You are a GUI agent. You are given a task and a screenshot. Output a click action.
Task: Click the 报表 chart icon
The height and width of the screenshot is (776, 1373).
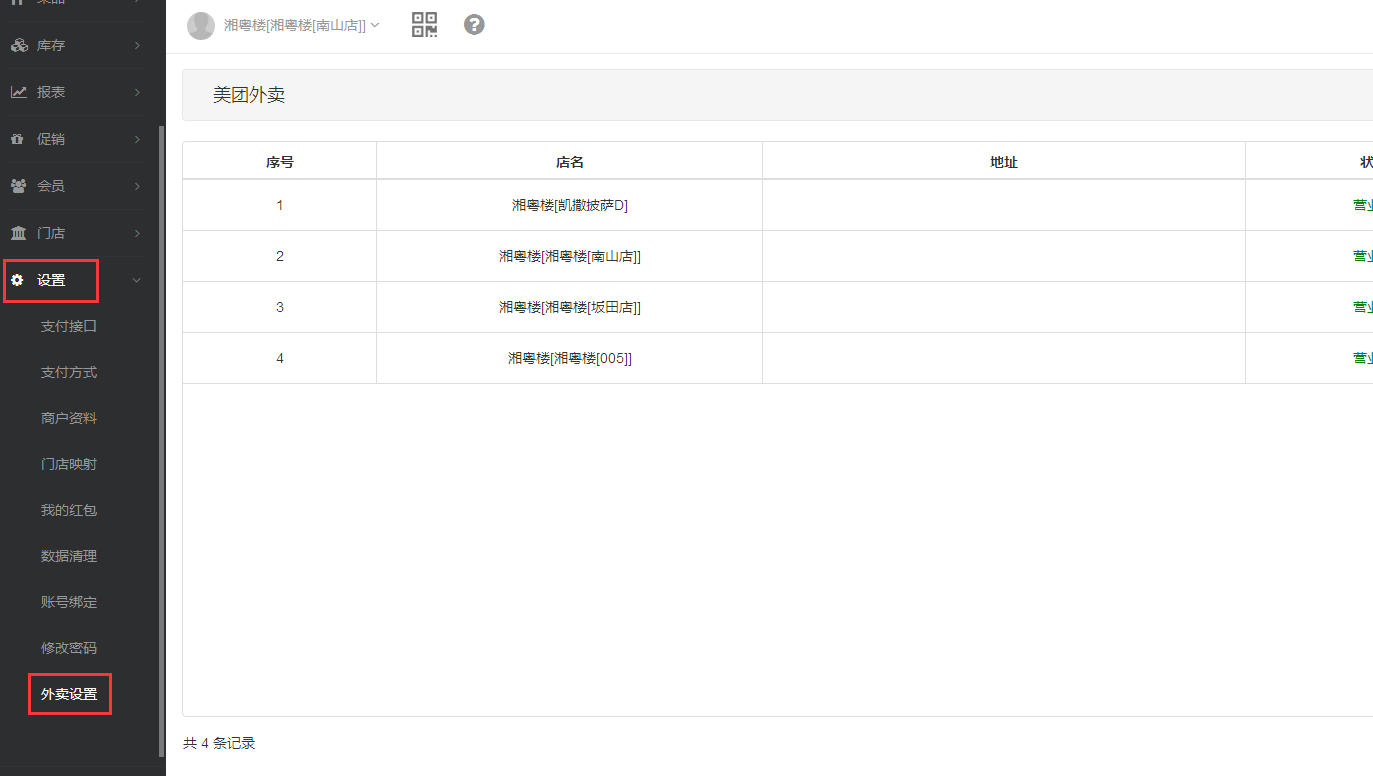(x=19, y=92)
